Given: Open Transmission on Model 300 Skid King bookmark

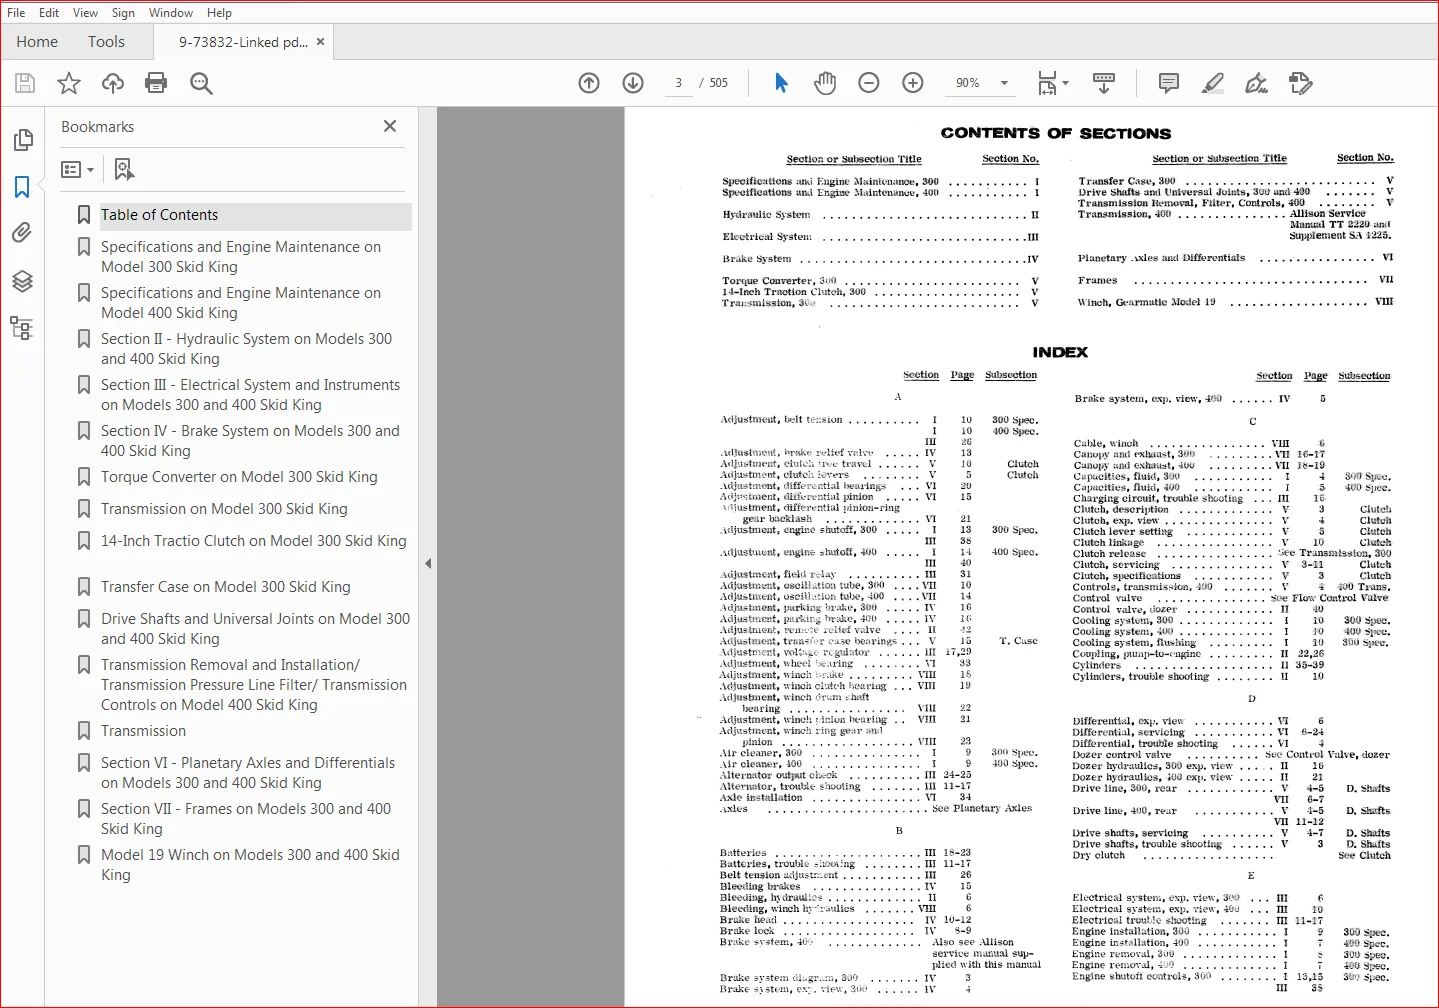Looking at the screenshot, I should pyautogui.click(x=224, y=509).
